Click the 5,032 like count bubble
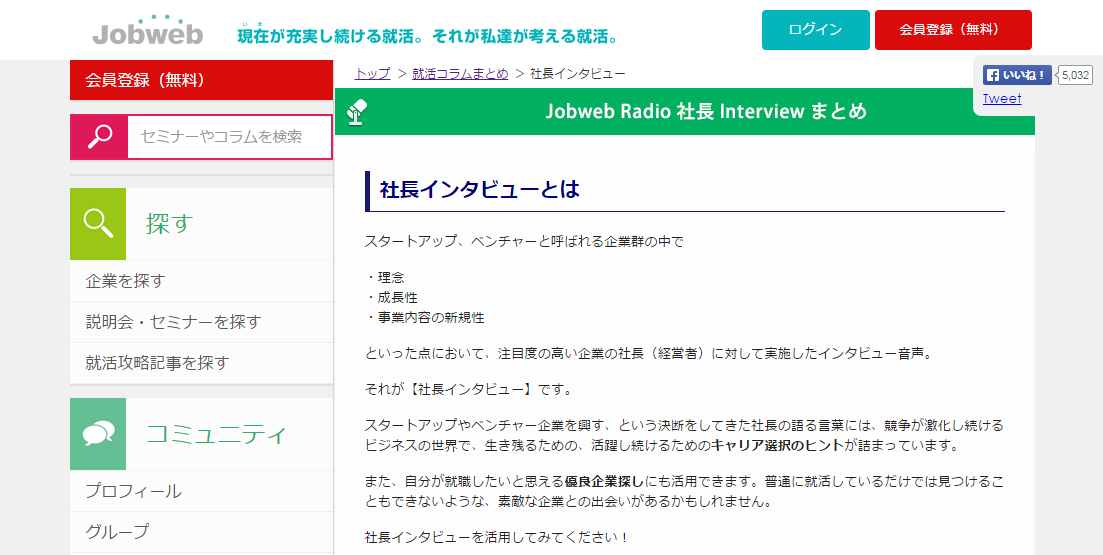 (1075, 75)
